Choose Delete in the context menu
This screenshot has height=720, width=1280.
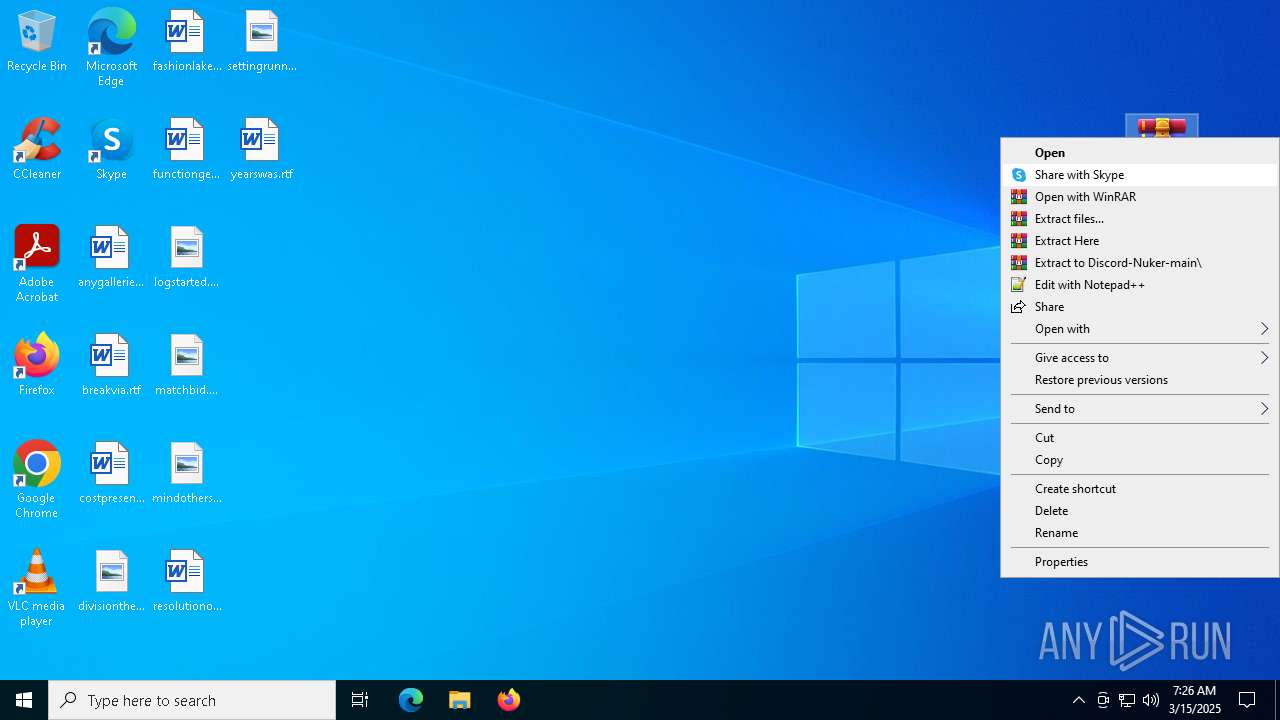[1140, 511]
